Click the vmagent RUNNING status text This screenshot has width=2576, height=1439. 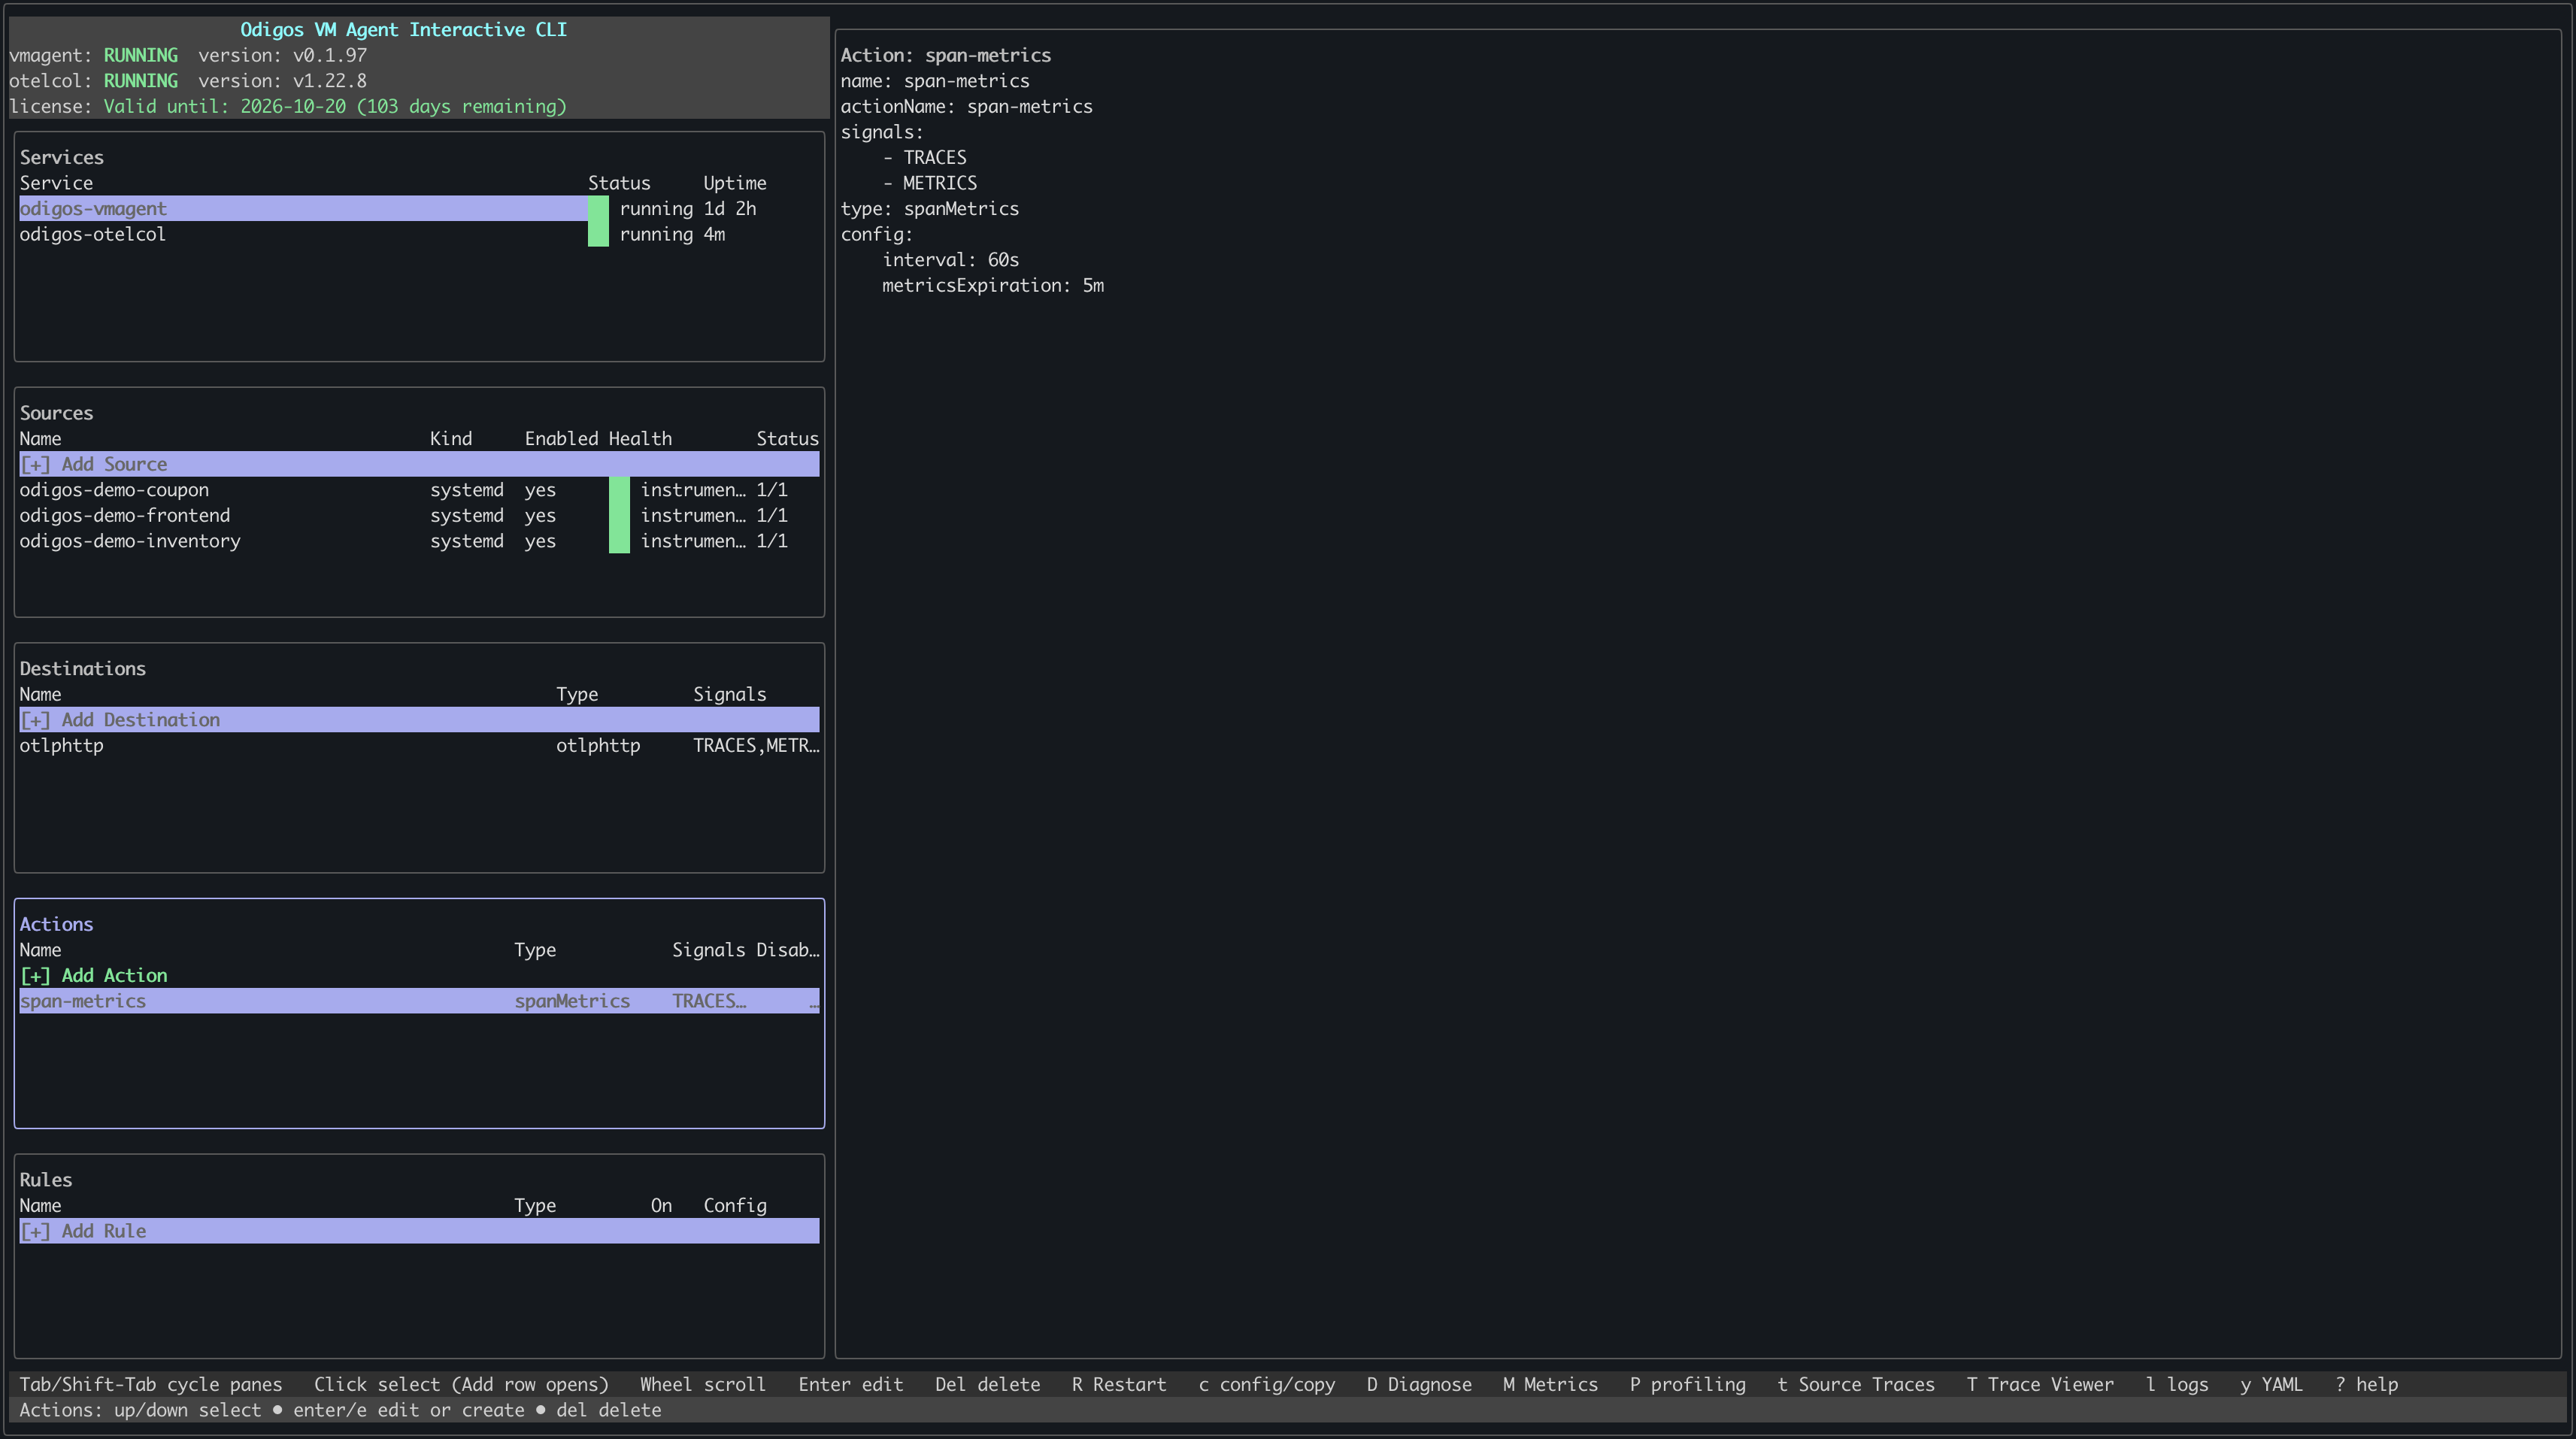coord(141,55)
